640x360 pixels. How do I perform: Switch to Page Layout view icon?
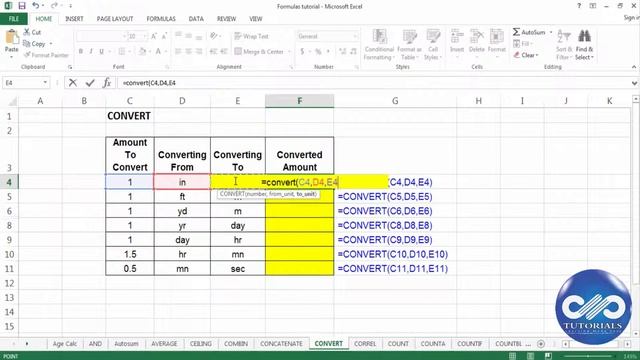(x=530, y=356)
